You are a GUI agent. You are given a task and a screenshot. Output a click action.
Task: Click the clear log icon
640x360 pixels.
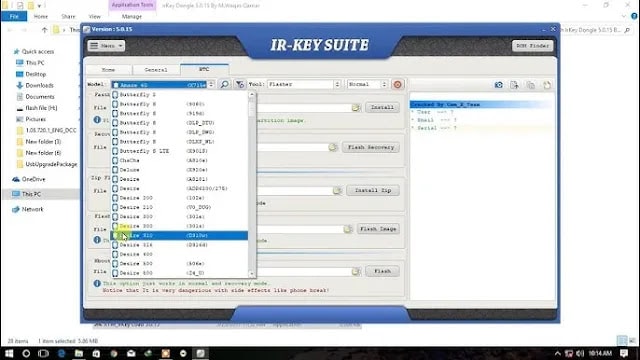(547, 85)
